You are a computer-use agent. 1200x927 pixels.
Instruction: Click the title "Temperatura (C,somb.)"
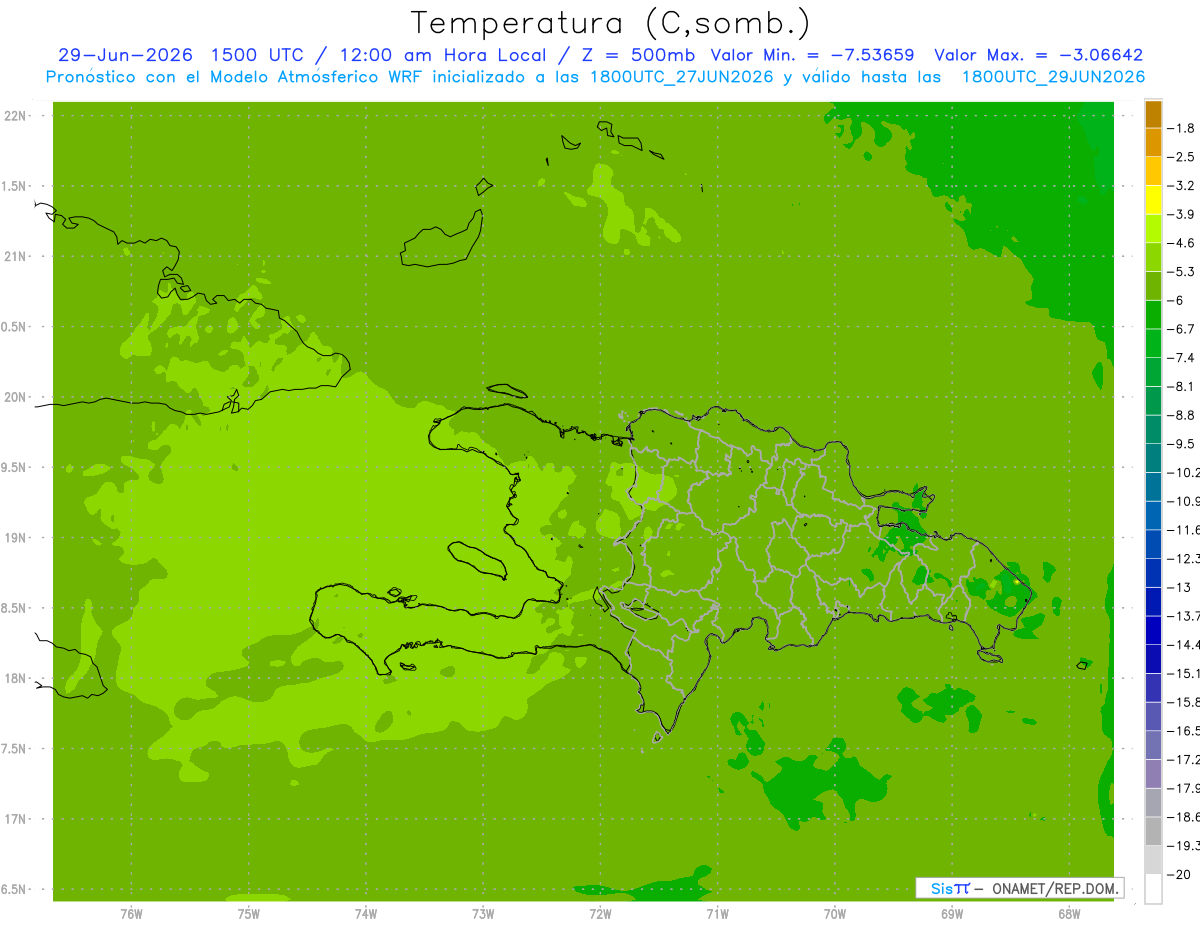pos(612,23)
